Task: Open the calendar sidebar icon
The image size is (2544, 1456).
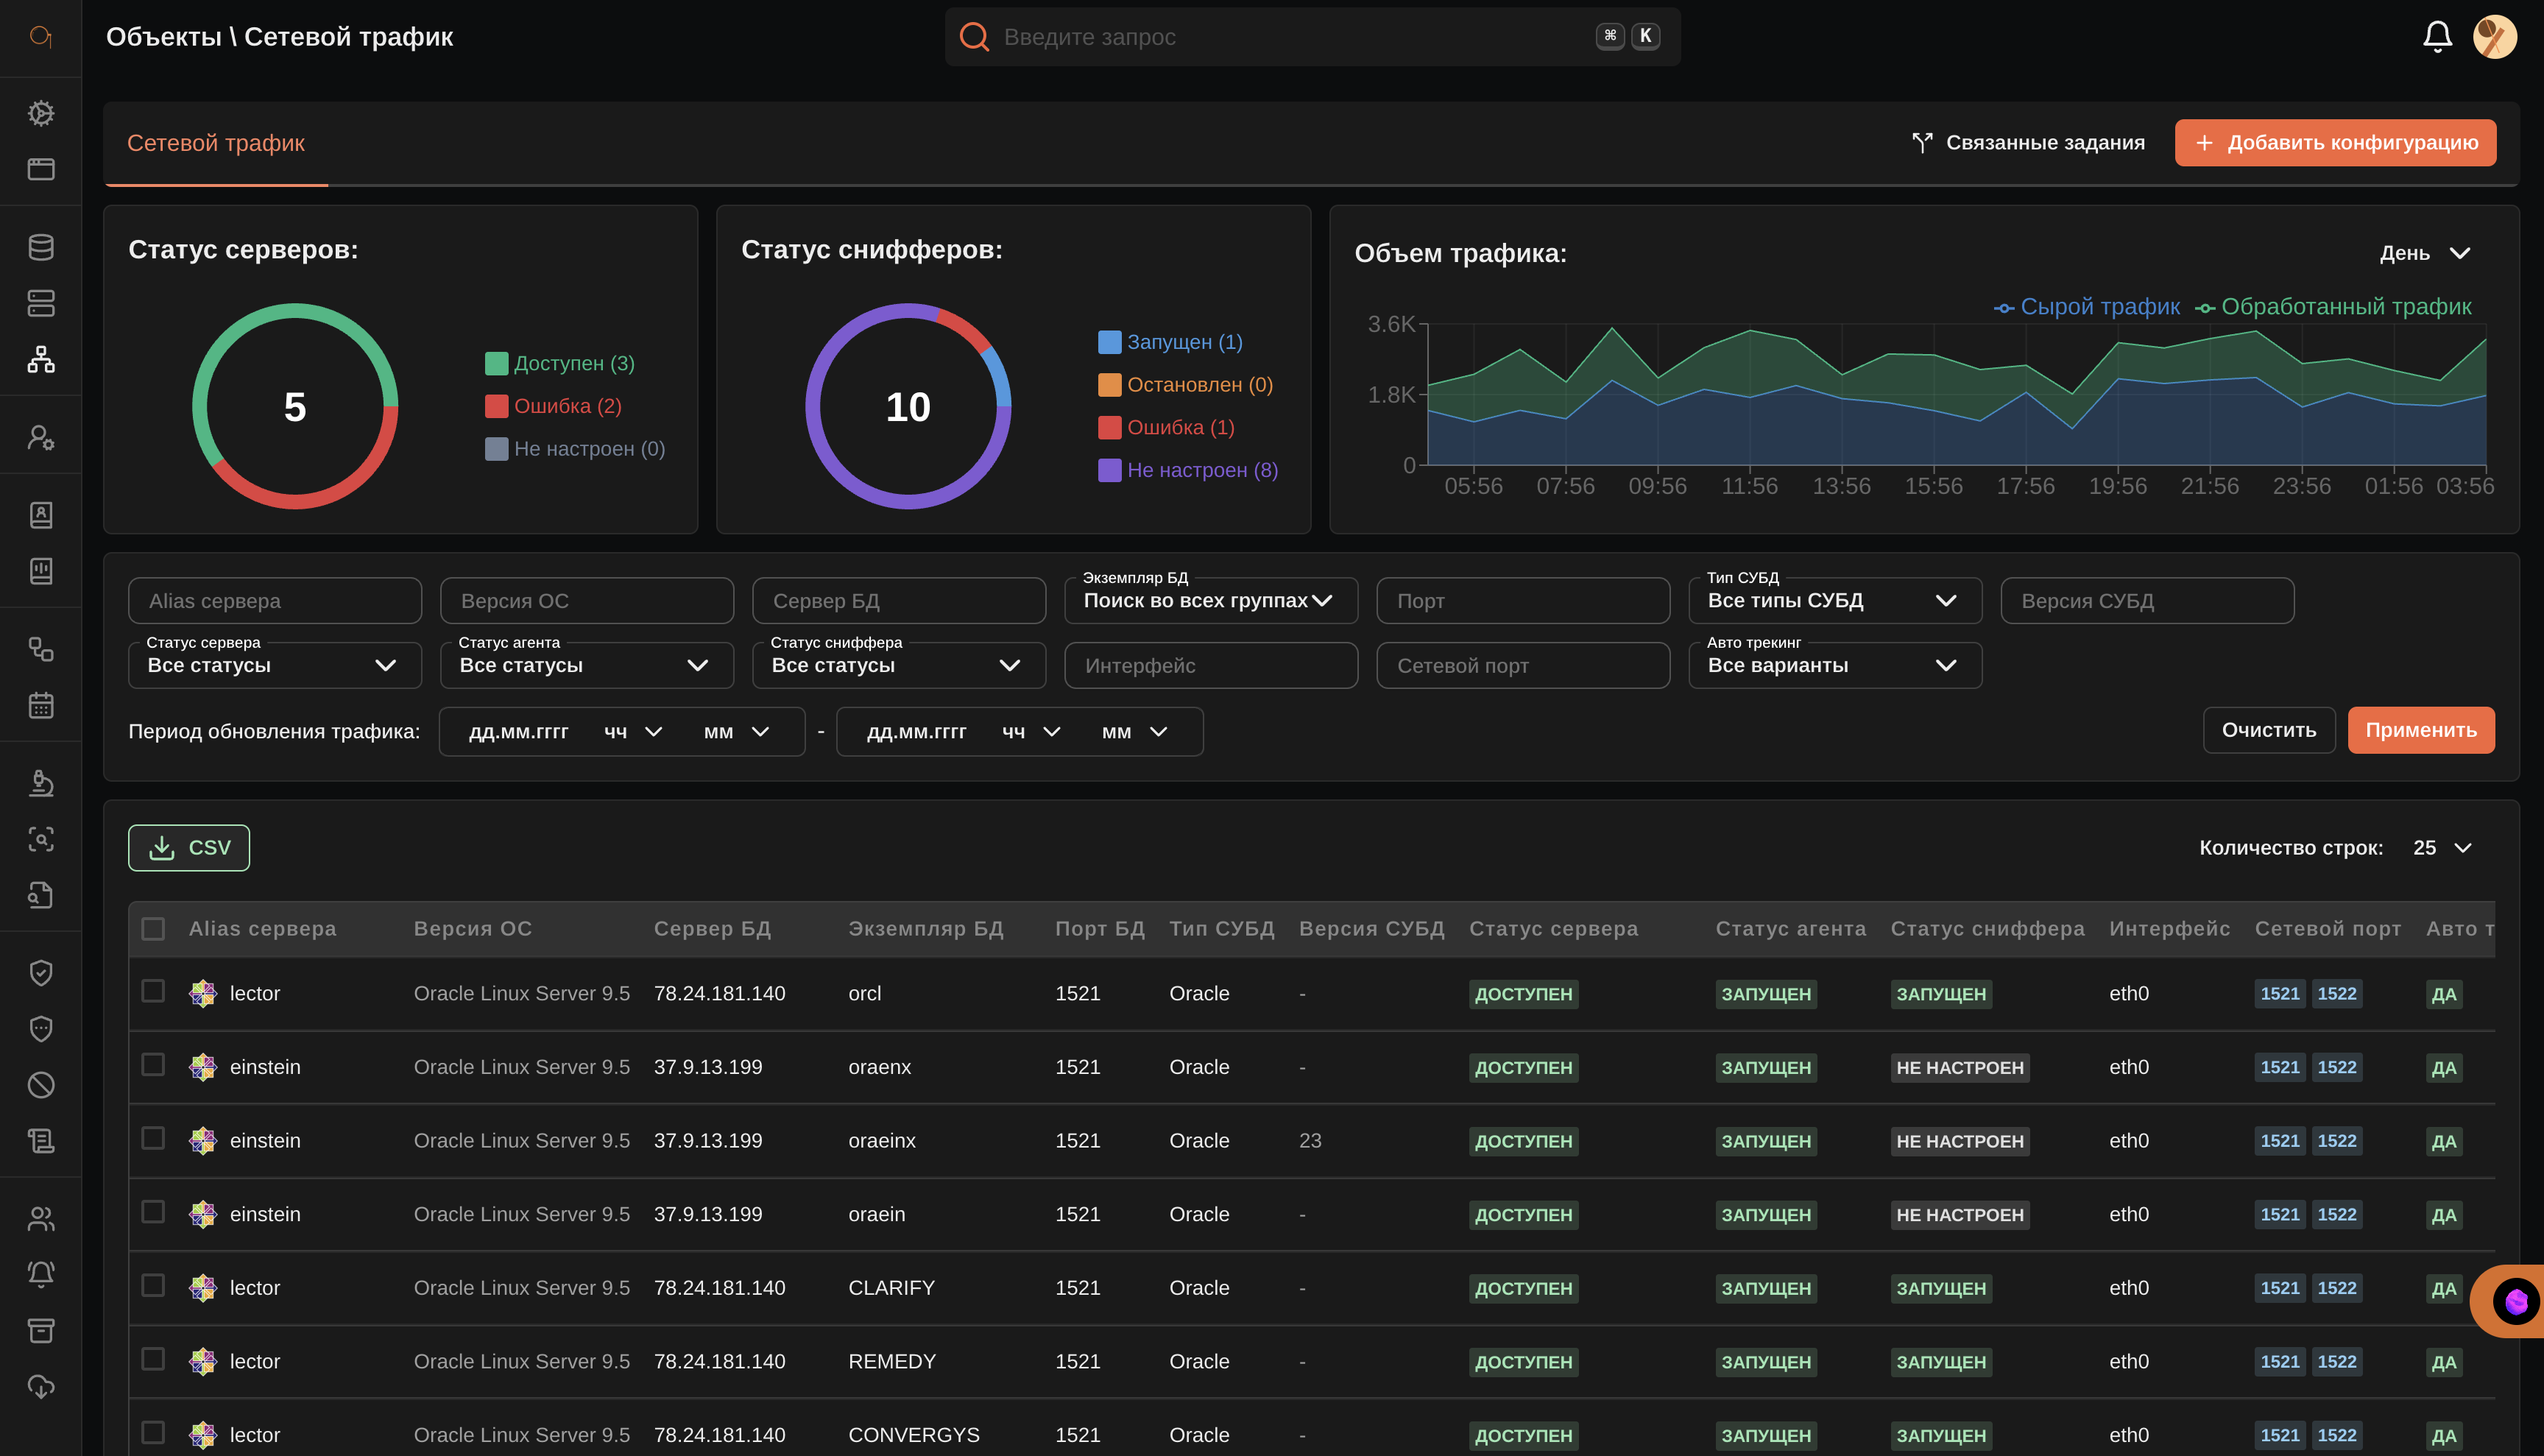Action: click(x=41, y=705)
